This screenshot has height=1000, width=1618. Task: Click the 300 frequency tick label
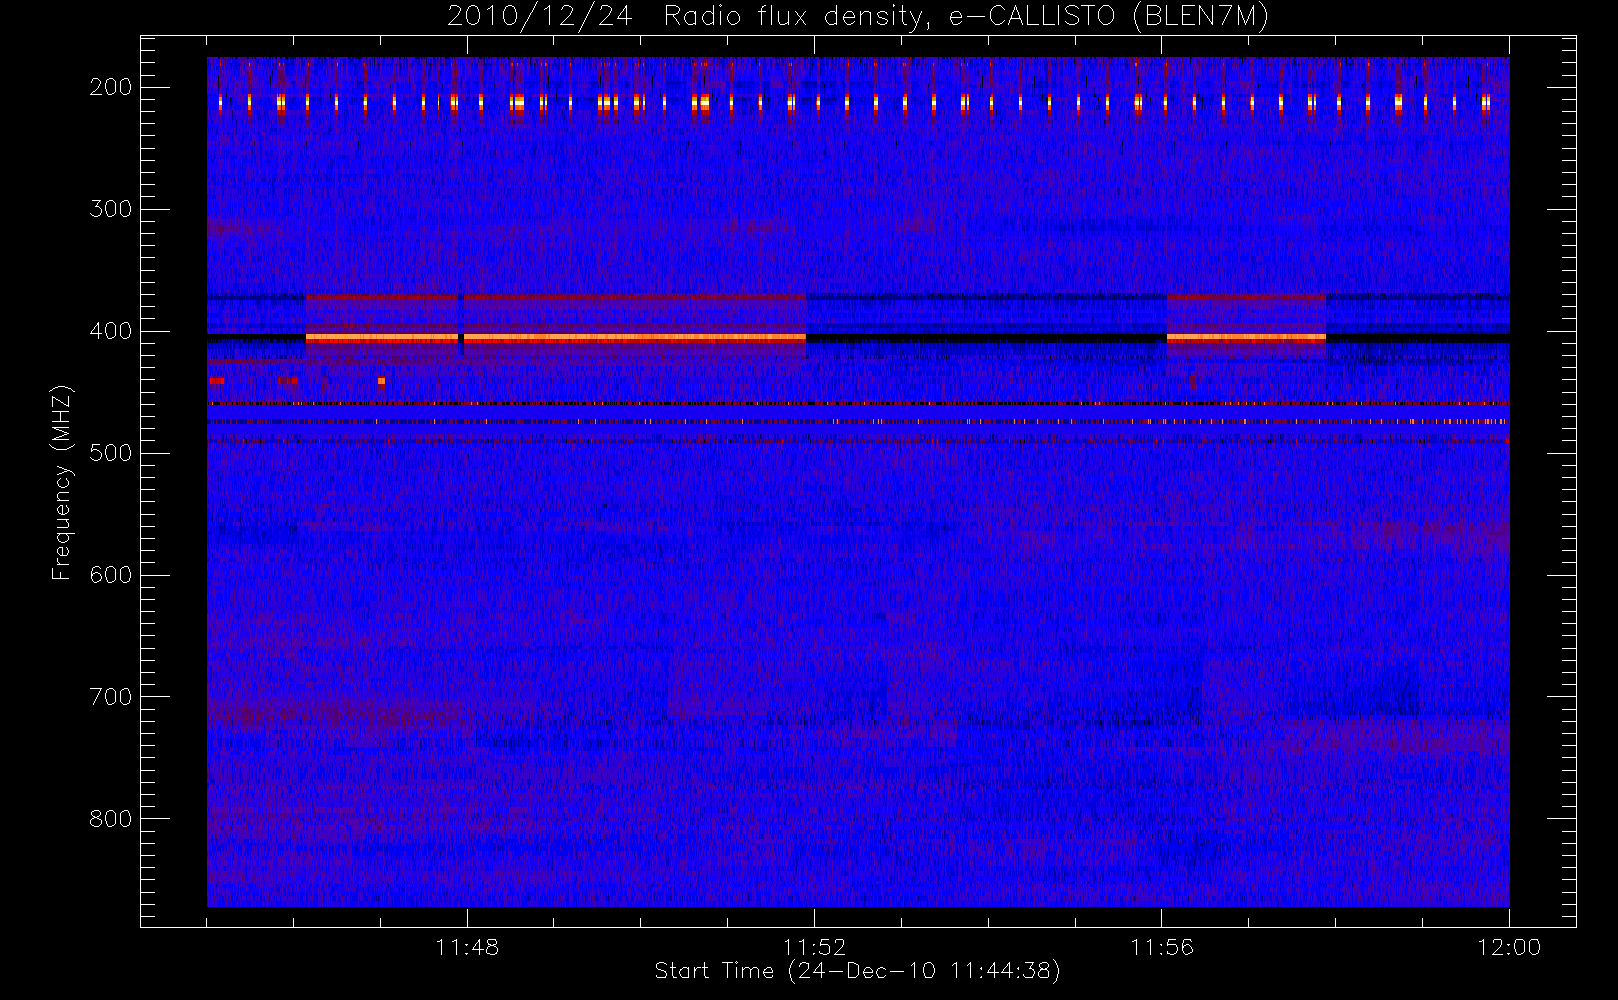click(110, 209)
